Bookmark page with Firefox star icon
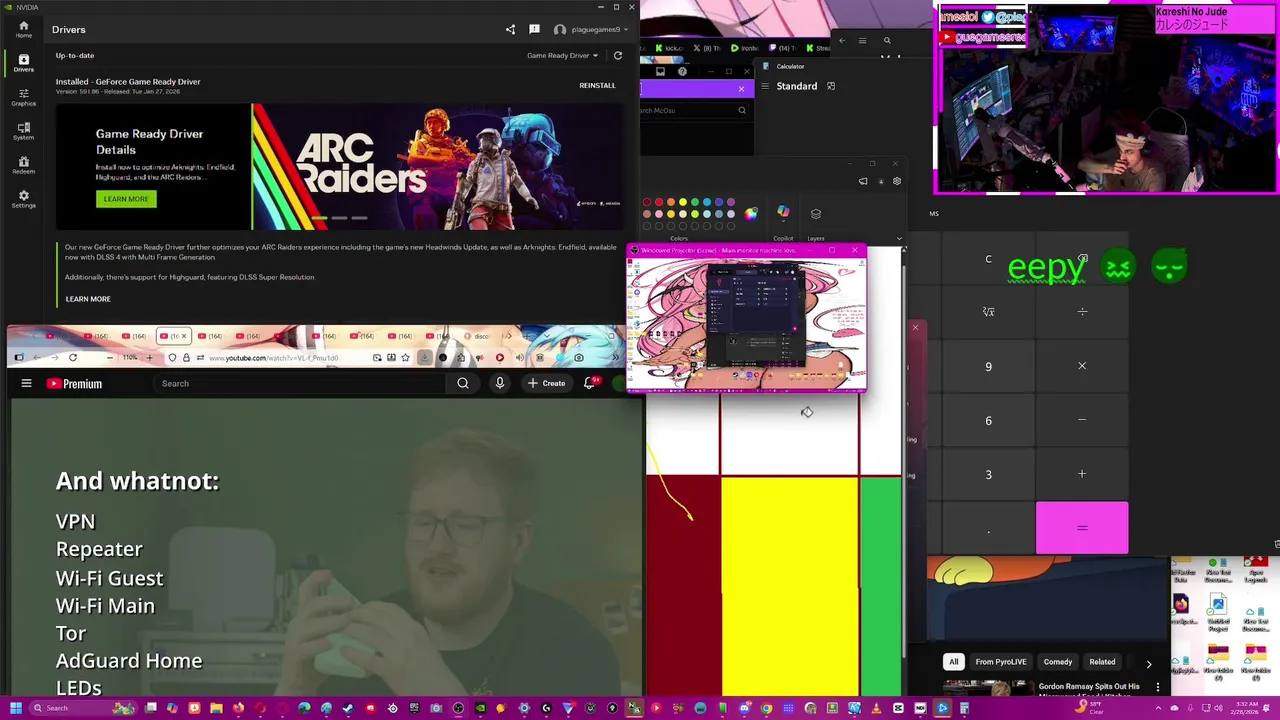 click(405, 358)
